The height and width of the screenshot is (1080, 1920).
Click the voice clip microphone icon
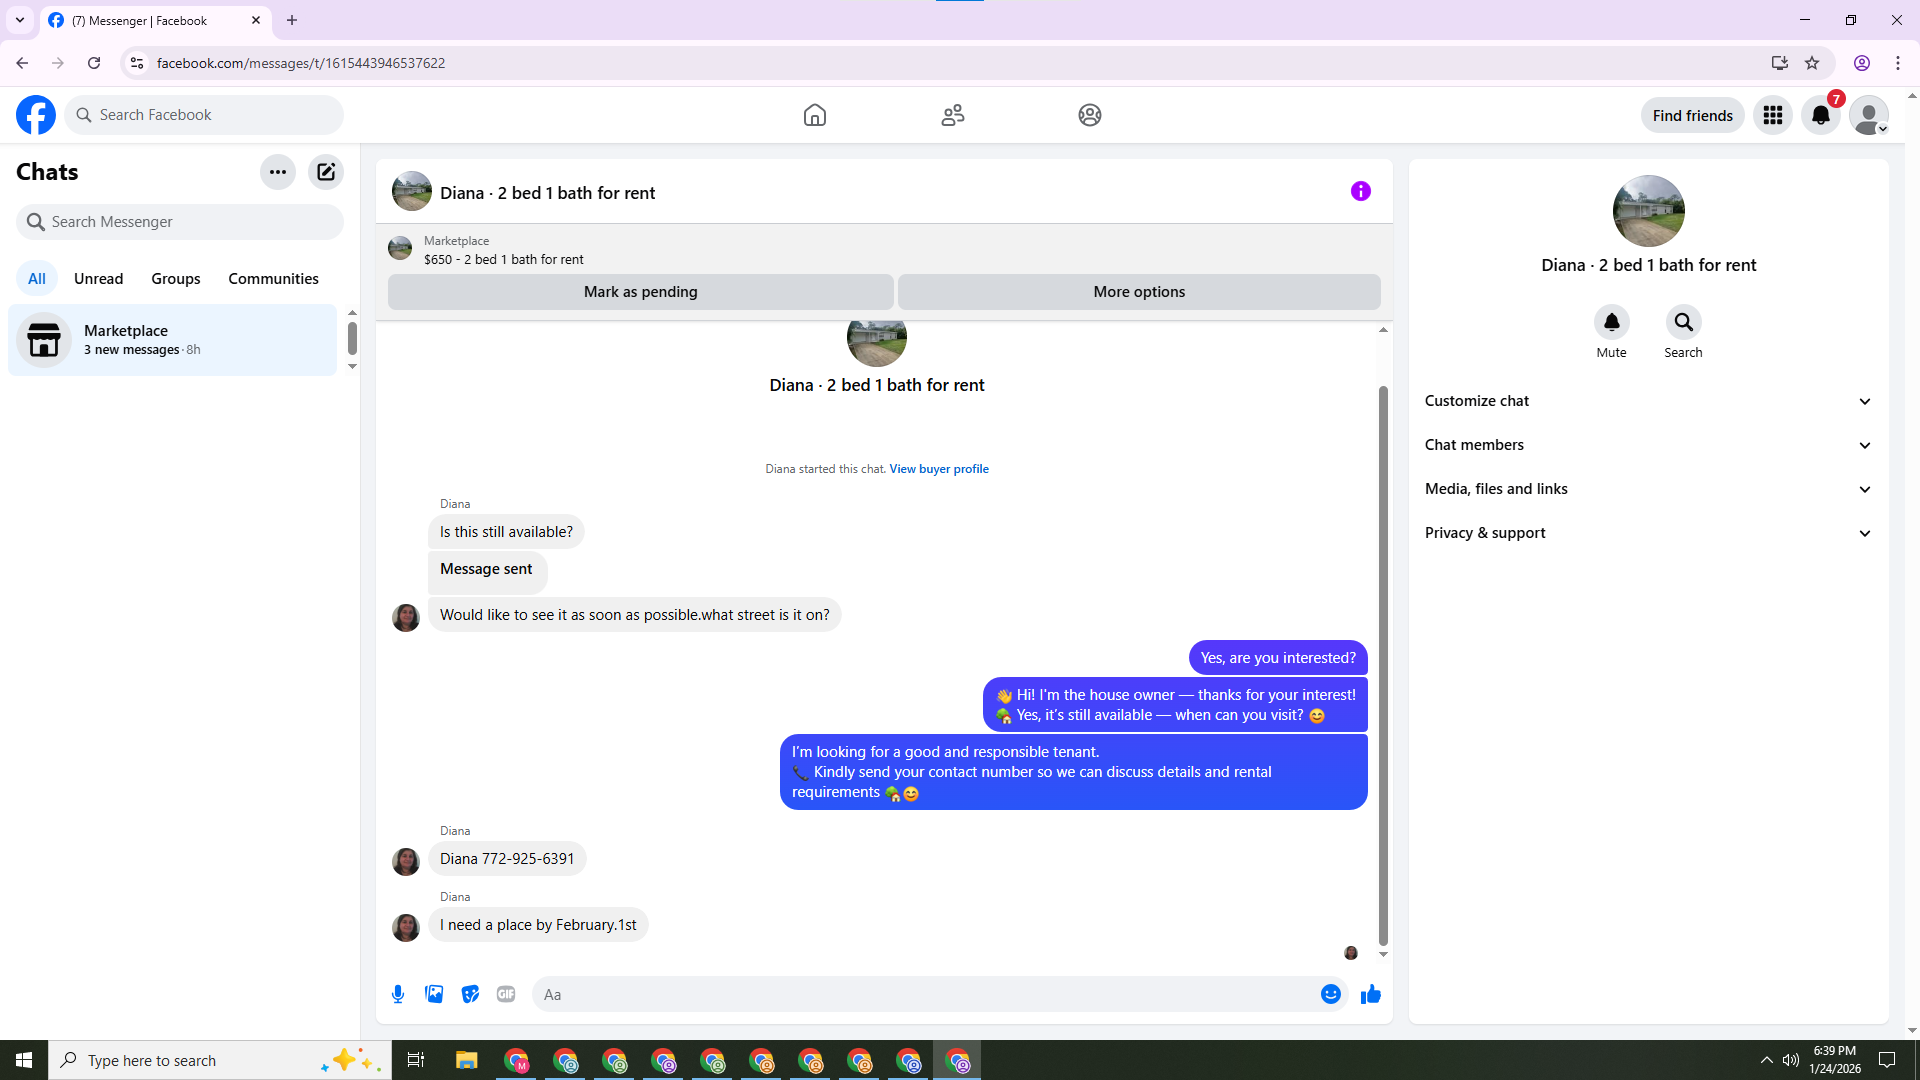click(398, 994)
